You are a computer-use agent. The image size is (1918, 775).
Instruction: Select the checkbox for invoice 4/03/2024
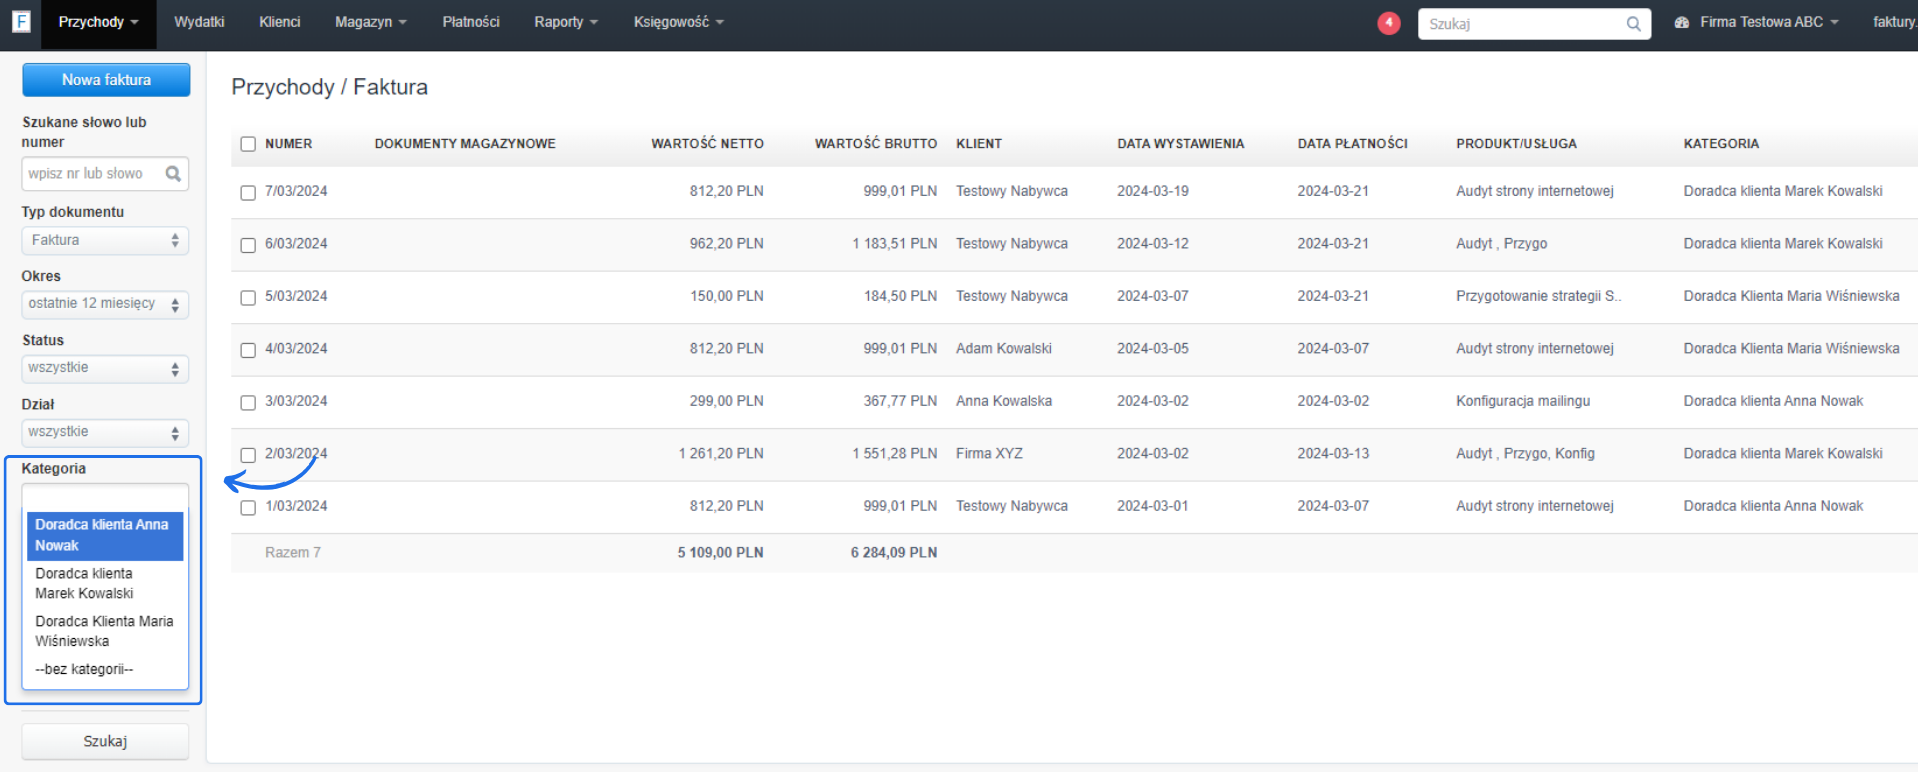tap(248, 350)
